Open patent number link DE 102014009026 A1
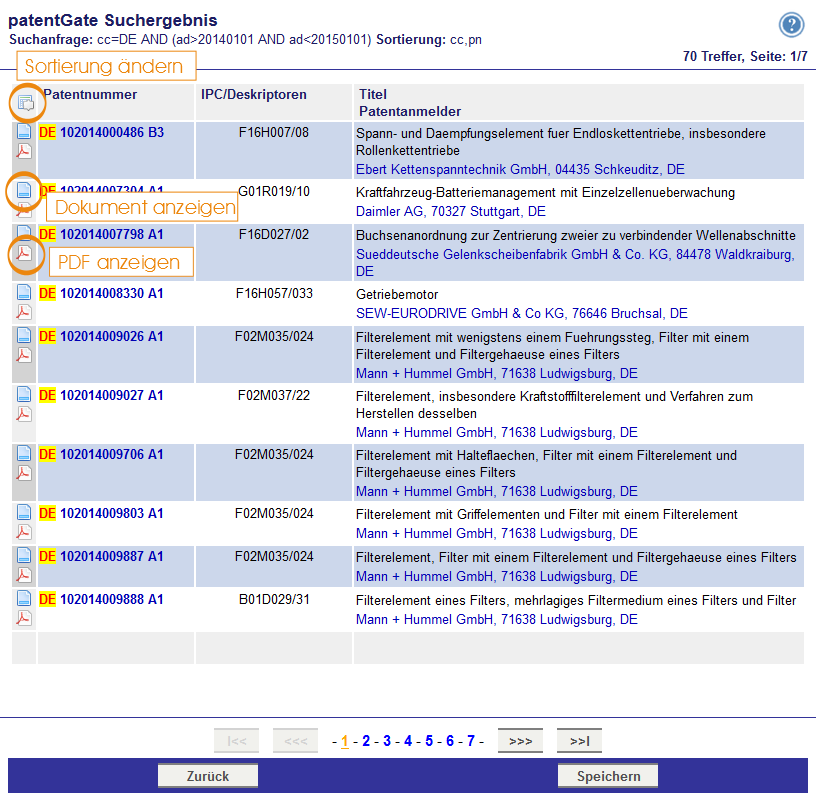Image resolution: width=816 pixels, height=802 pixels. (101, 337)
